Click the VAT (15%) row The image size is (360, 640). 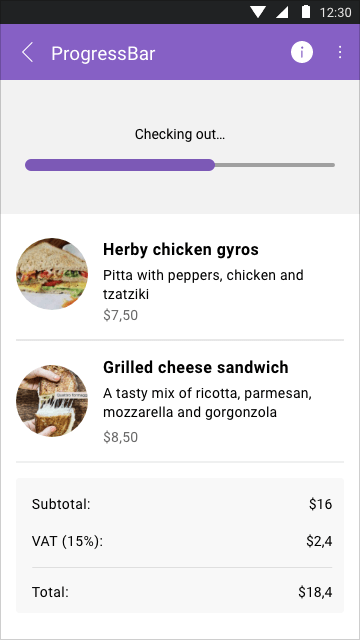[x=180, y=541]
